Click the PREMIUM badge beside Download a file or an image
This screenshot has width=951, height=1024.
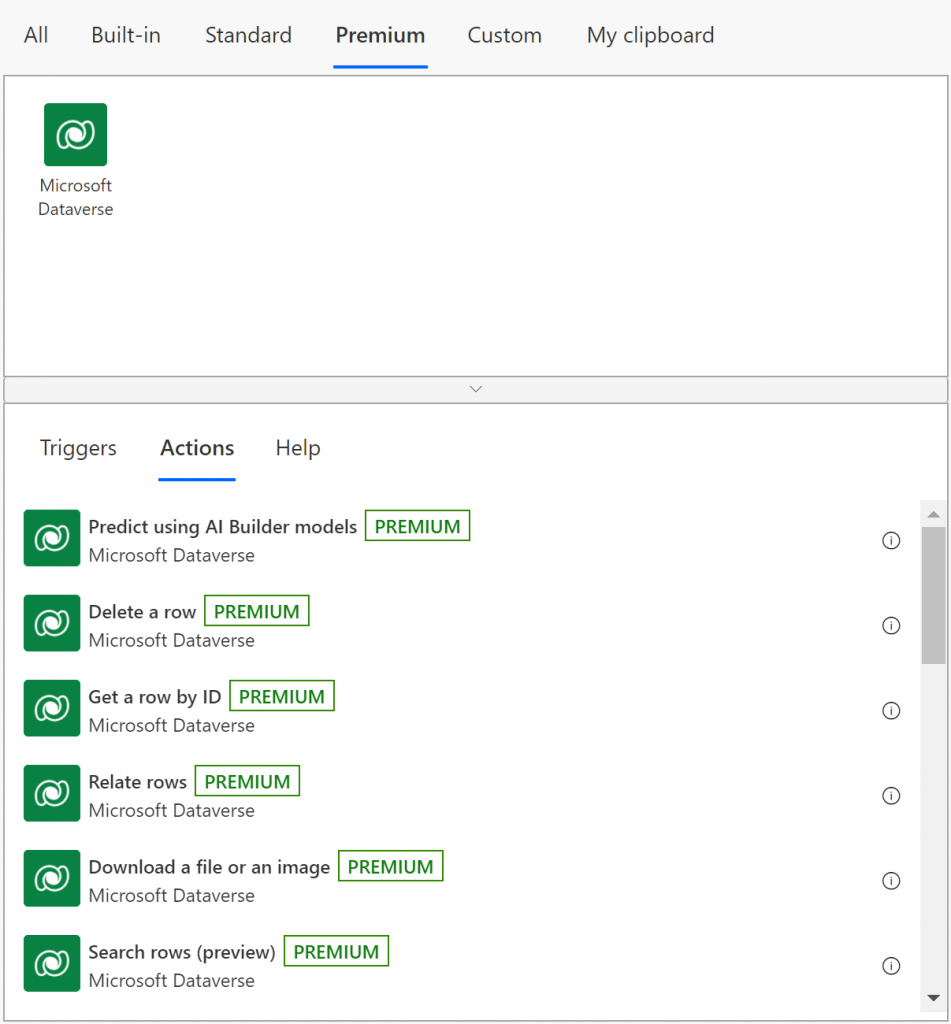click(x=391, y=867)
